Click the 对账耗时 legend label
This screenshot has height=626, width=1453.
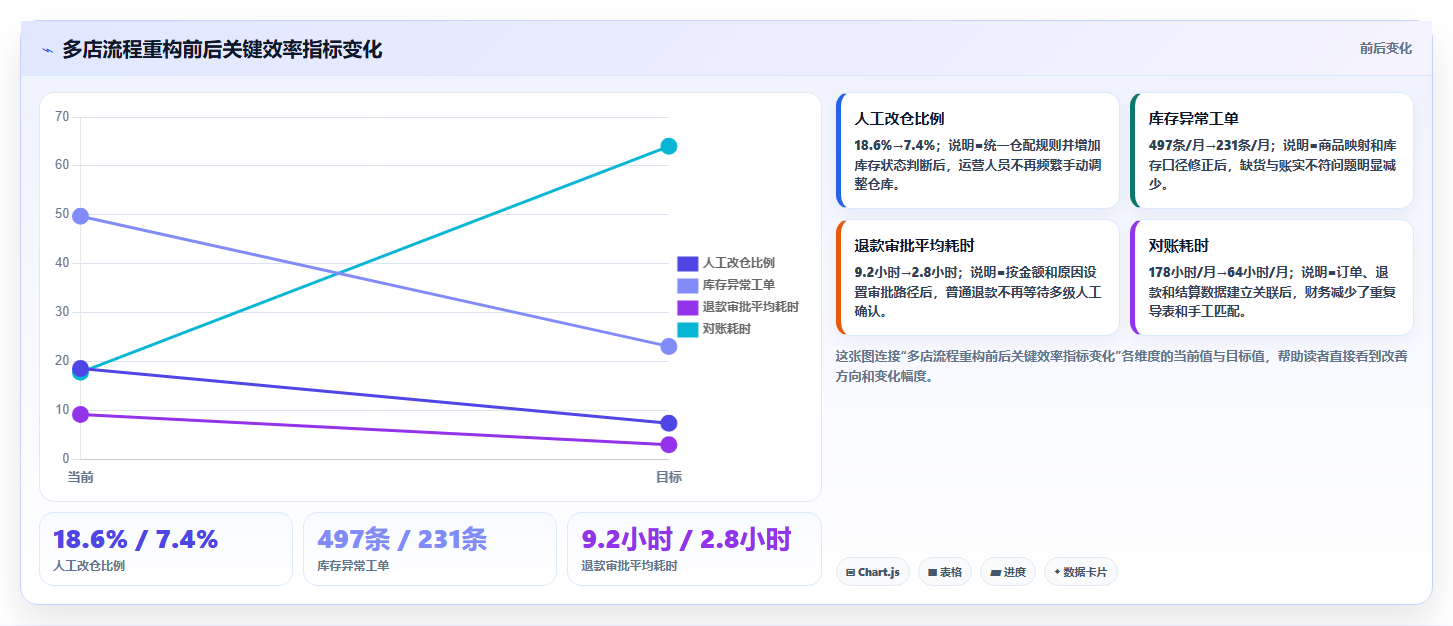coord(726,329)
